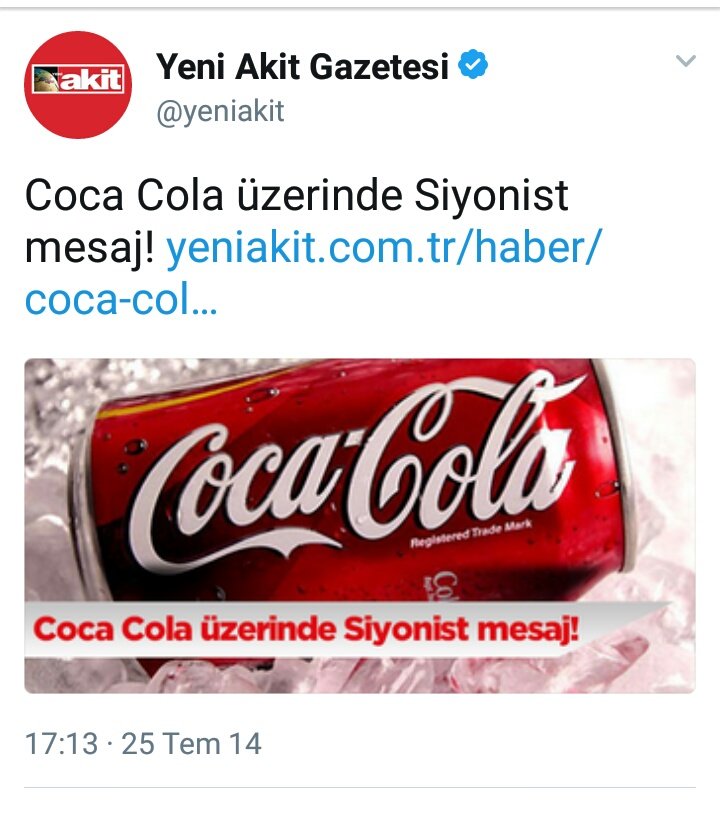The height and width of the screenshot is (818, 720).
Task: Click the truncated coca-col… link text
Action: point(121,300)
